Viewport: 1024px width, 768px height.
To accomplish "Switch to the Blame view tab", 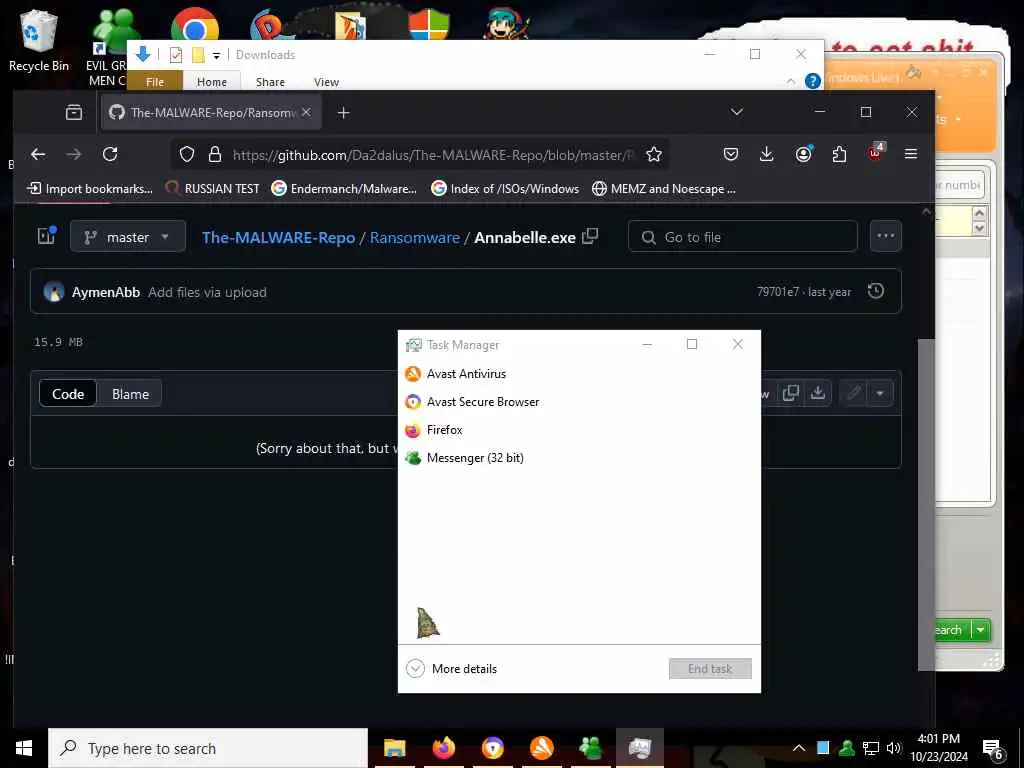I will (130, 394).
